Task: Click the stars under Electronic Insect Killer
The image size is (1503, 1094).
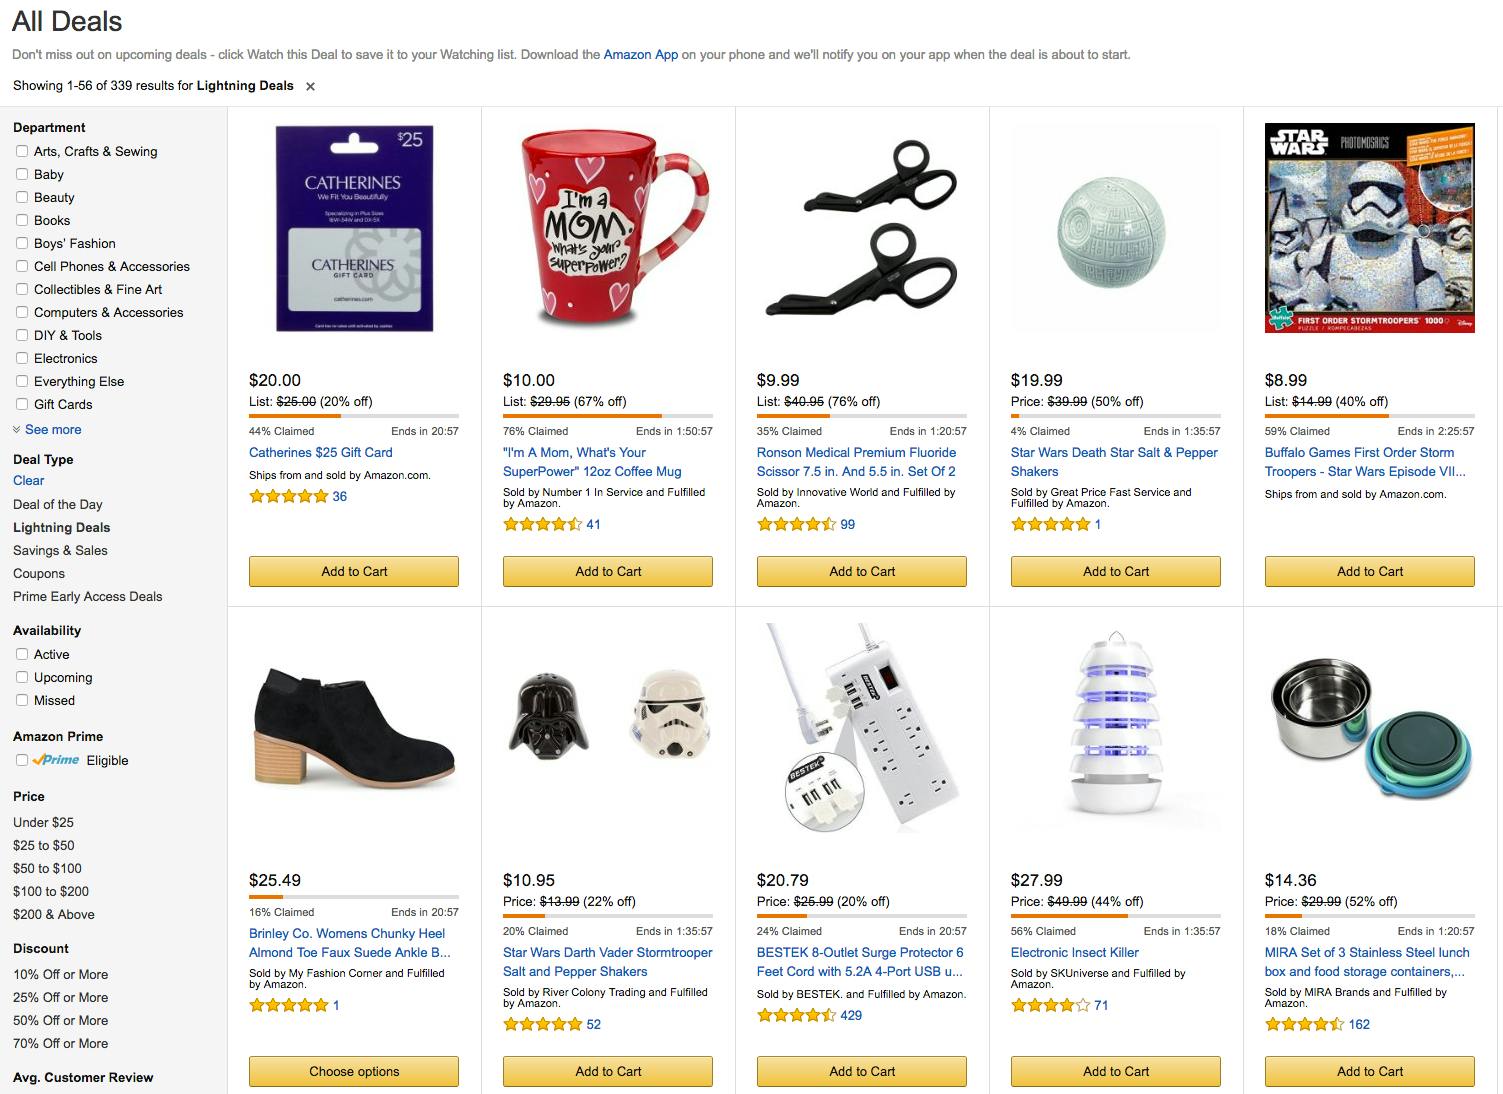Action: [x=1050, y=1005]
